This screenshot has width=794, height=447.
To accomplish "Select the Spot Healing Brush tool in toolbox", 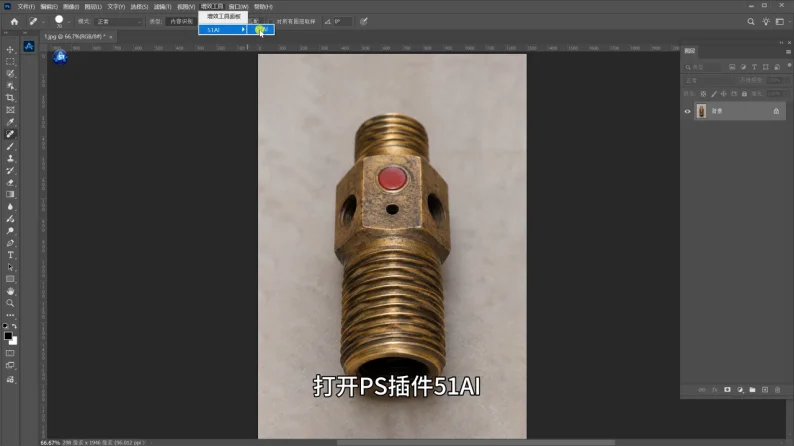I will (10, 134).
